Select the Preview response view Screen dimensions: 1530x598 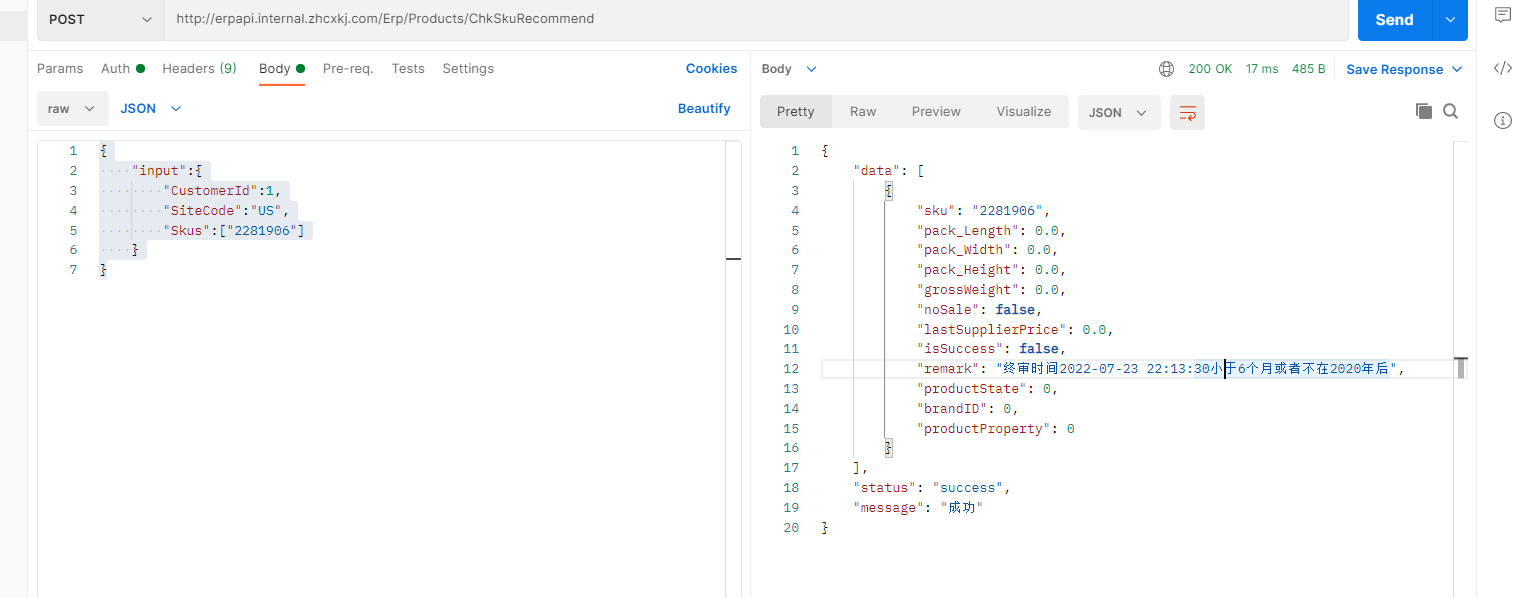pos(936,112)
